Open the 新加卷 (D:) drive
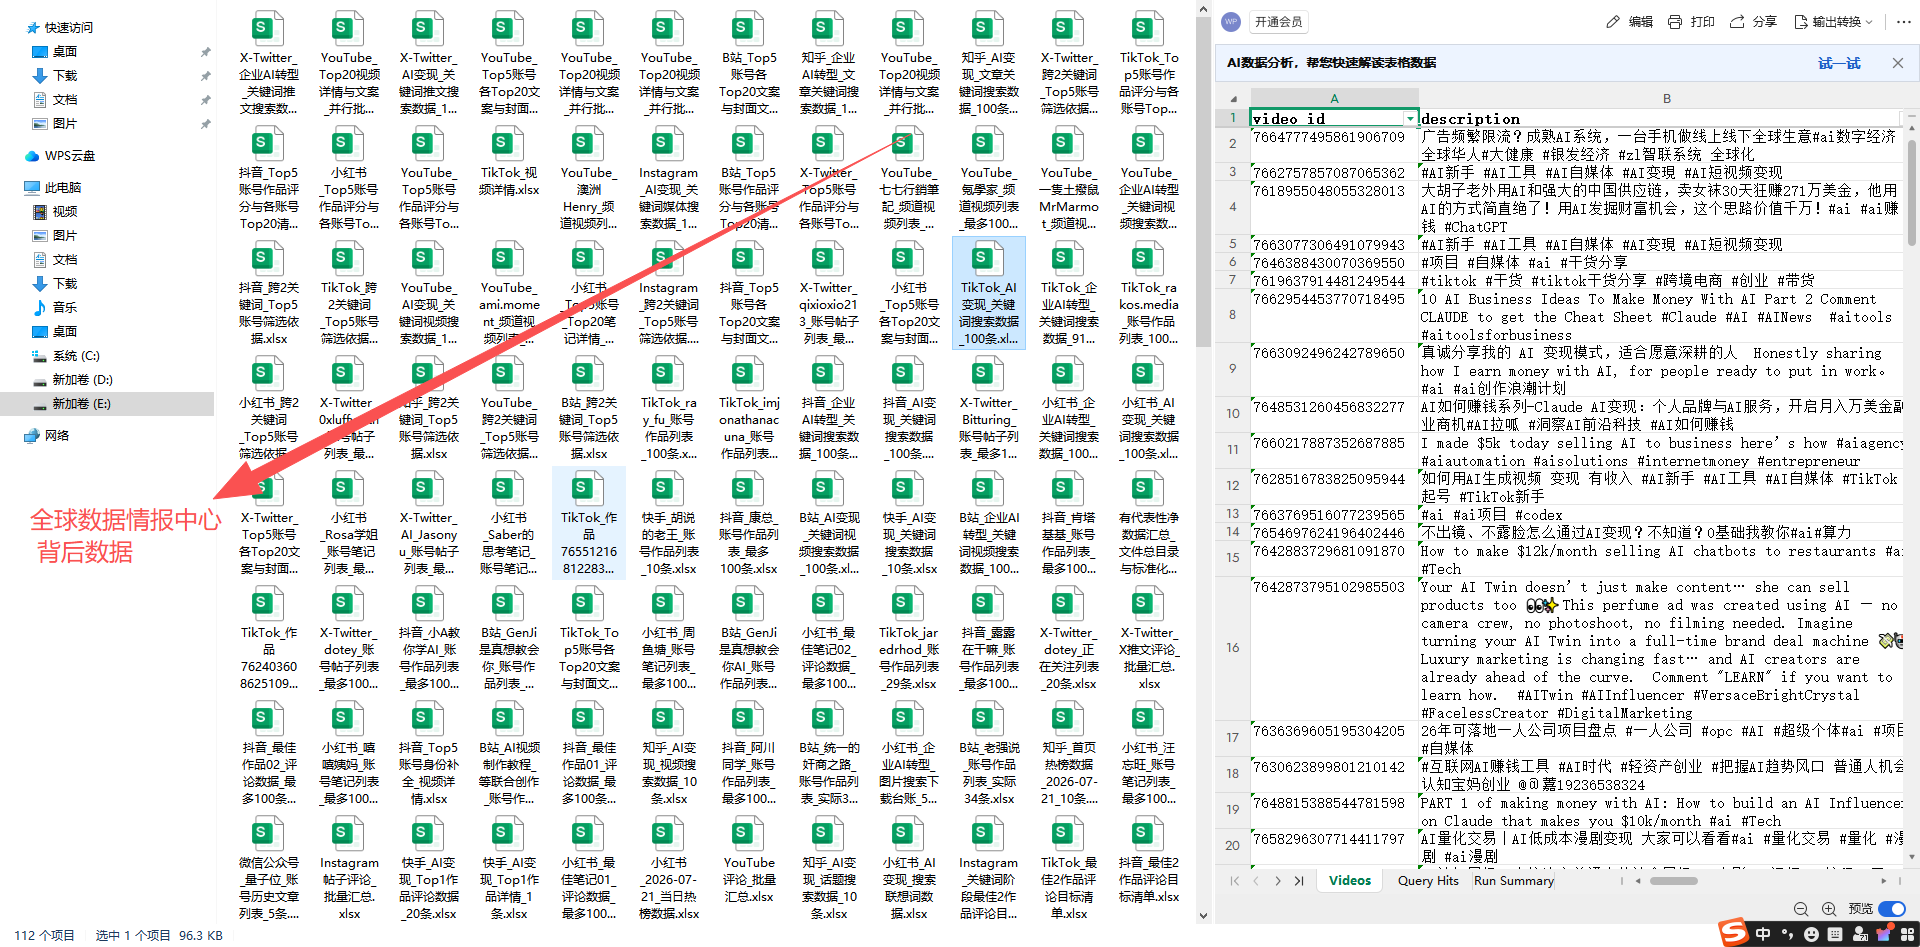Viewport: 1920px width, 947px height. (x=72, y=380)
